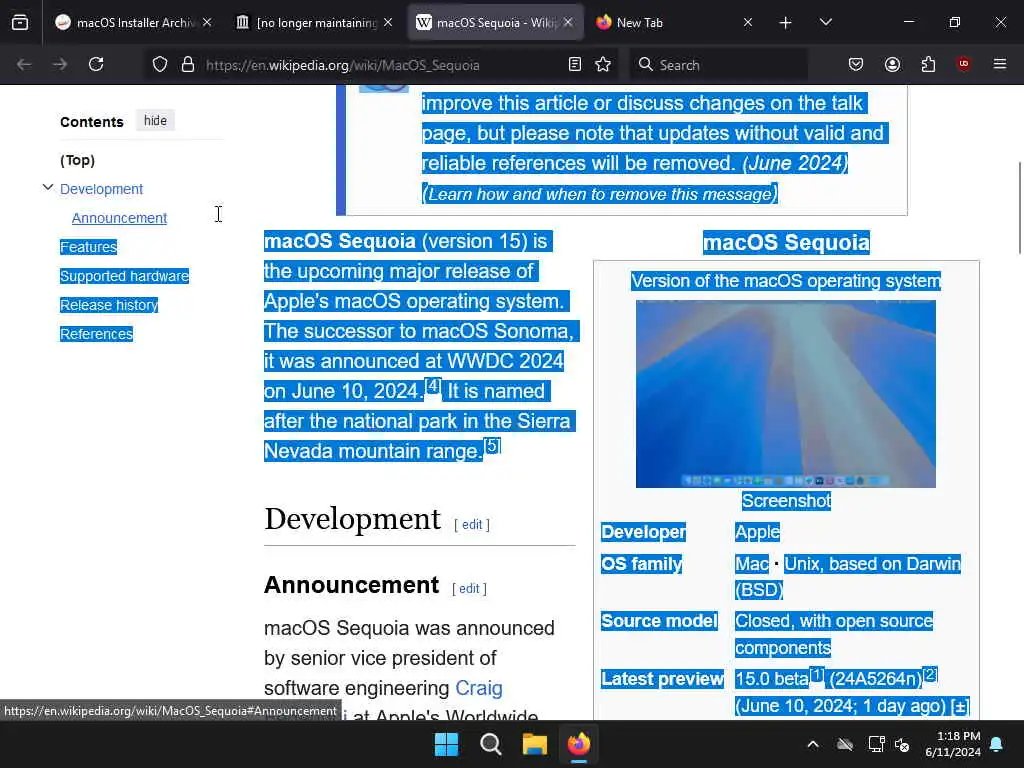1024x768 pixels.
Task: Open uBlock Origin extension icon
Action: pos(964,64)
